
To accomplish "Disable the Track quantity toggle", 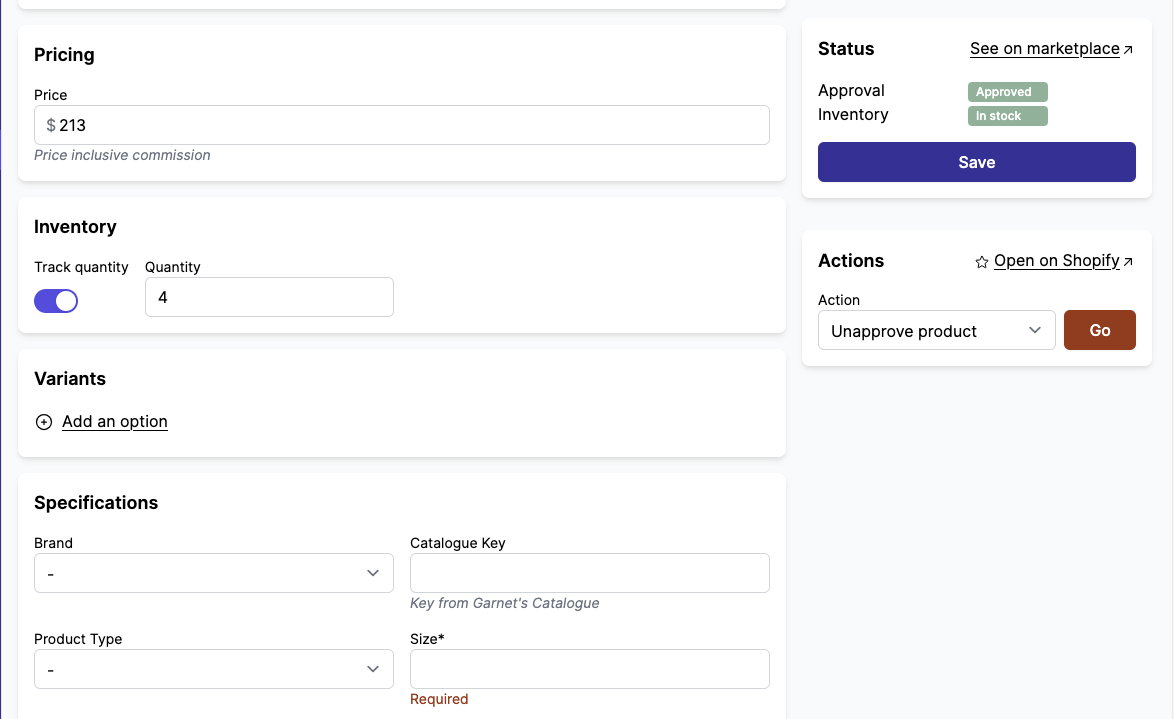I will click(56, 301).
